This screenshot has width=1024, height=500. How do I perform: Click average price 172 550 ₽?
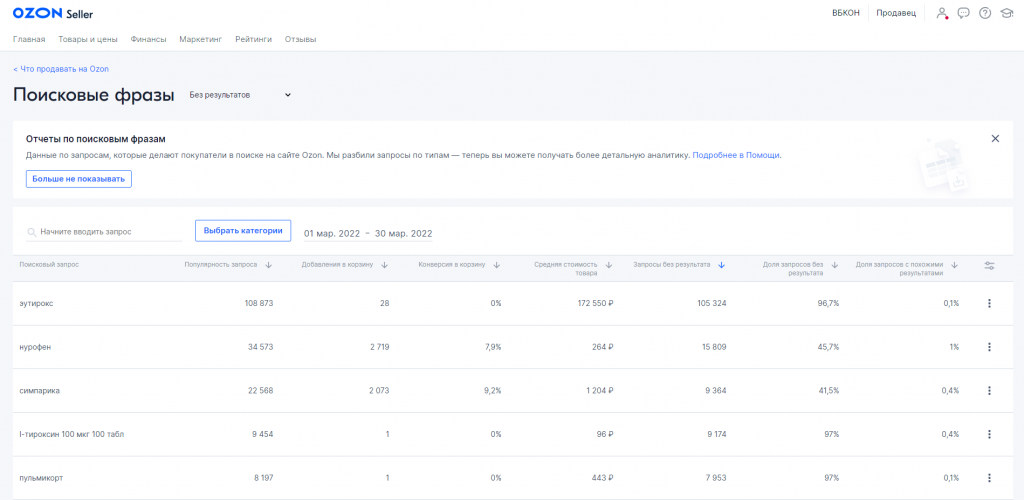594,304
